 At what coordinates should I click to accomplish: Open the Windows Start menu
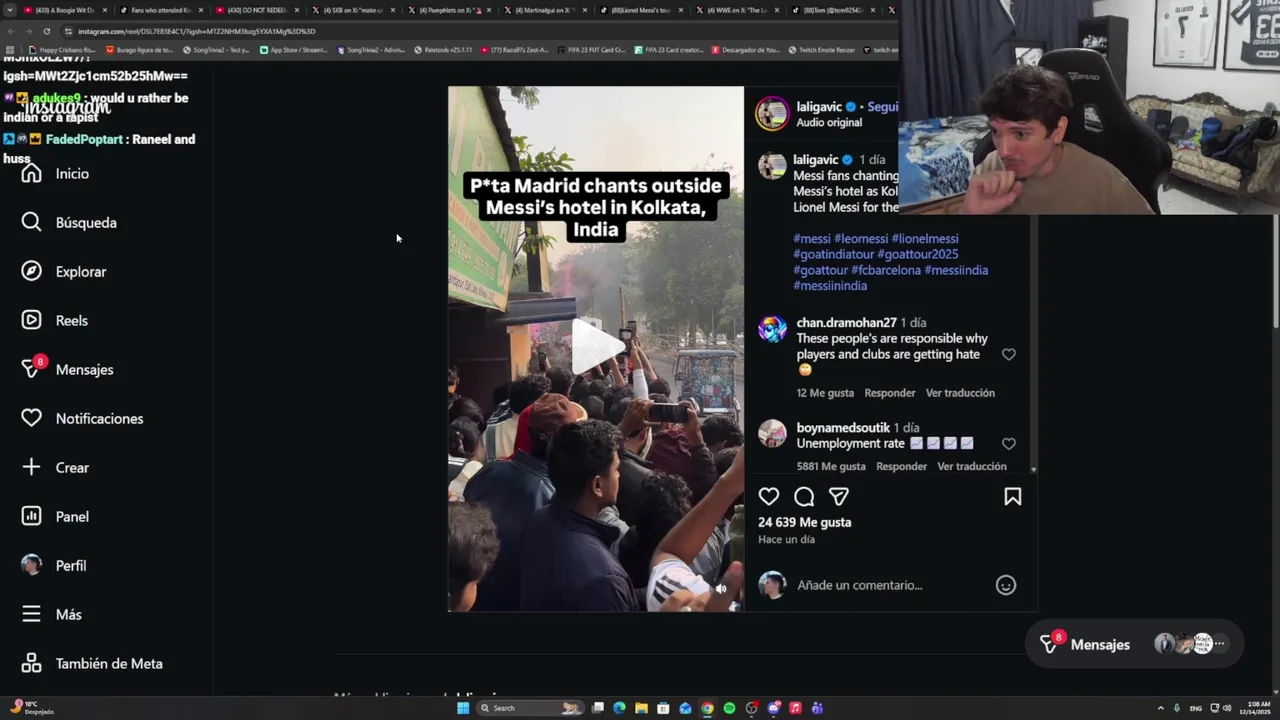[x=463, y=708]
